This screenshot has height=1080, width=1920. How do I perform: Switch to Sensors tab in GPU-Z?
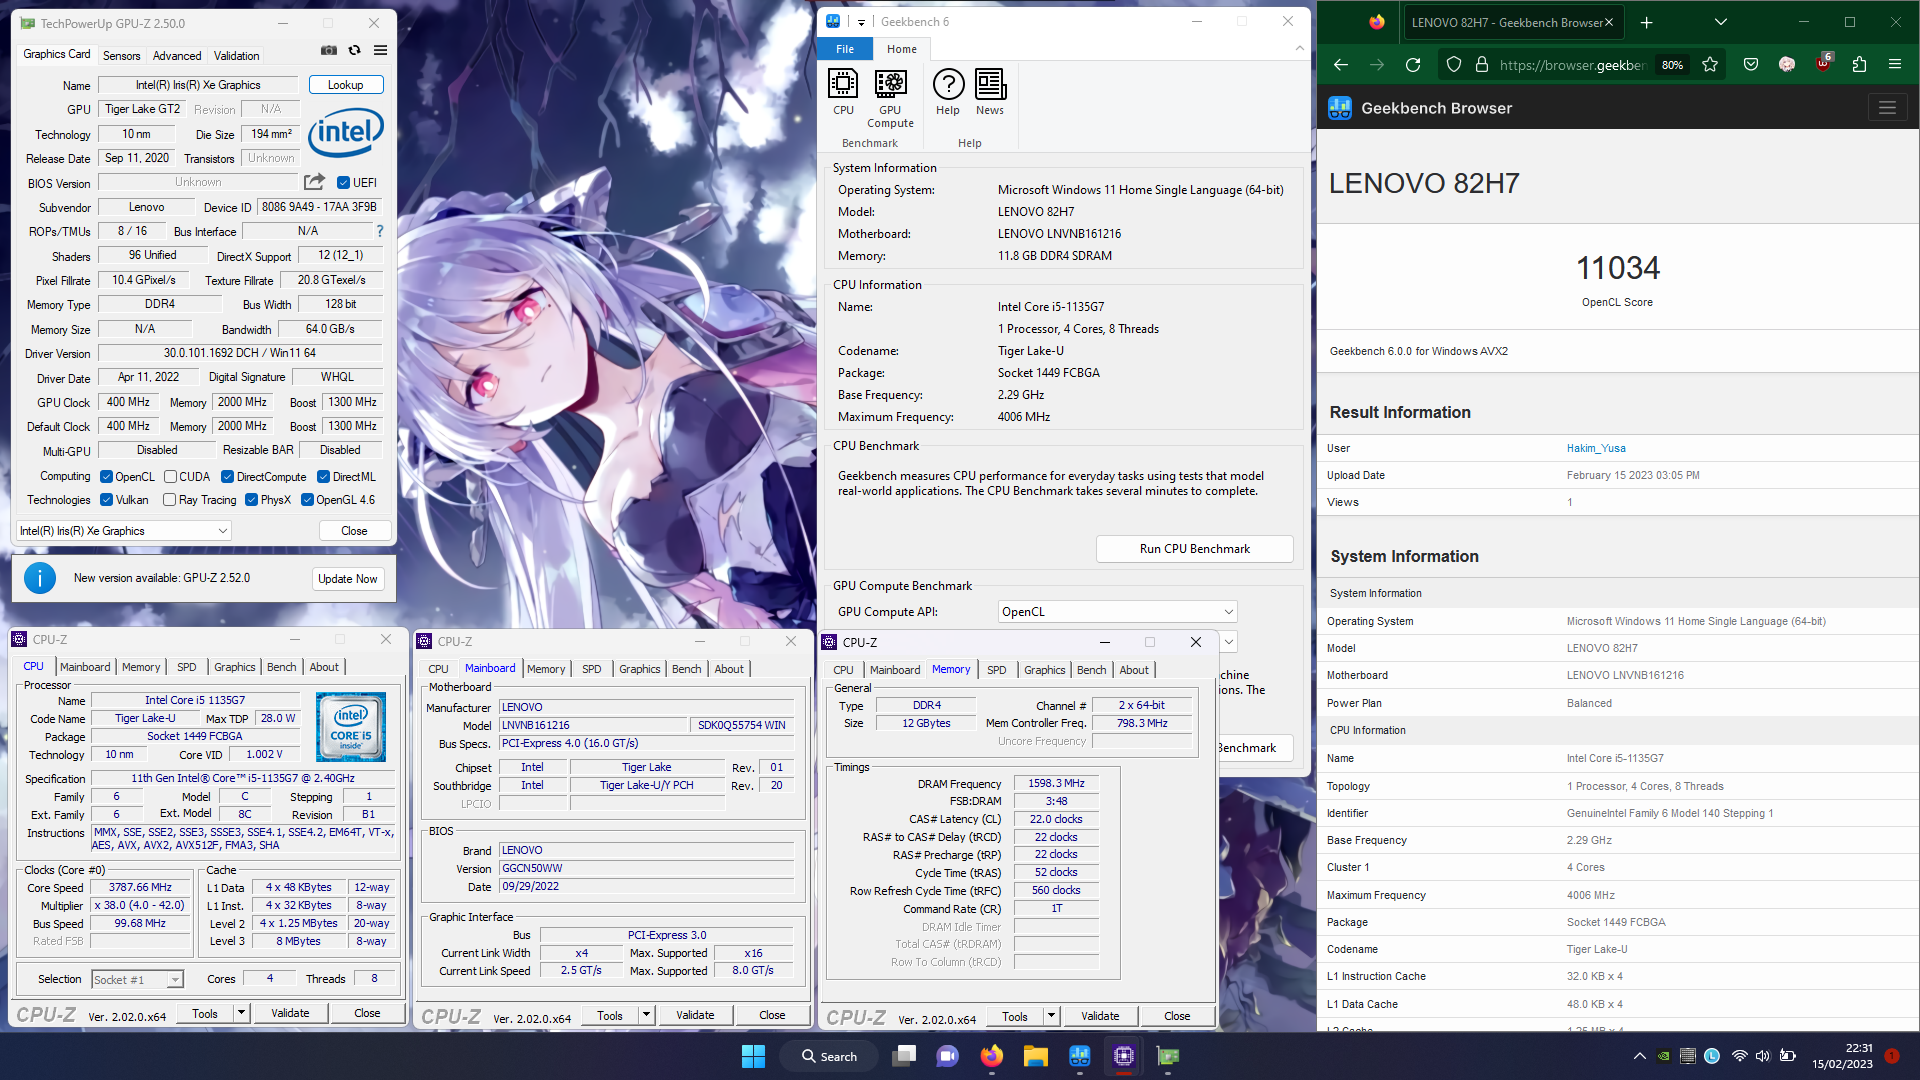point(121,56)
